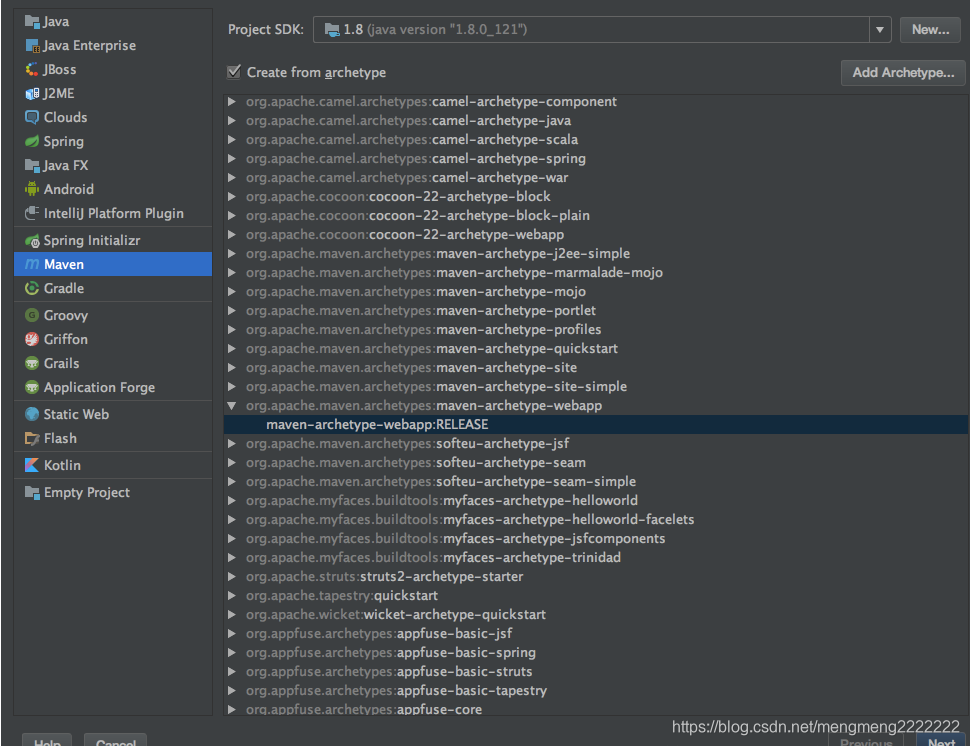
Task: Select Java Enterprise project type
Action: coord(113,46)
